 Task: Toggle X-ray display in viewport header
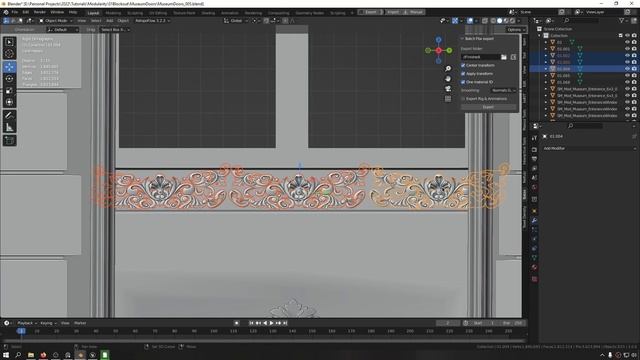[x=485, y=20]
